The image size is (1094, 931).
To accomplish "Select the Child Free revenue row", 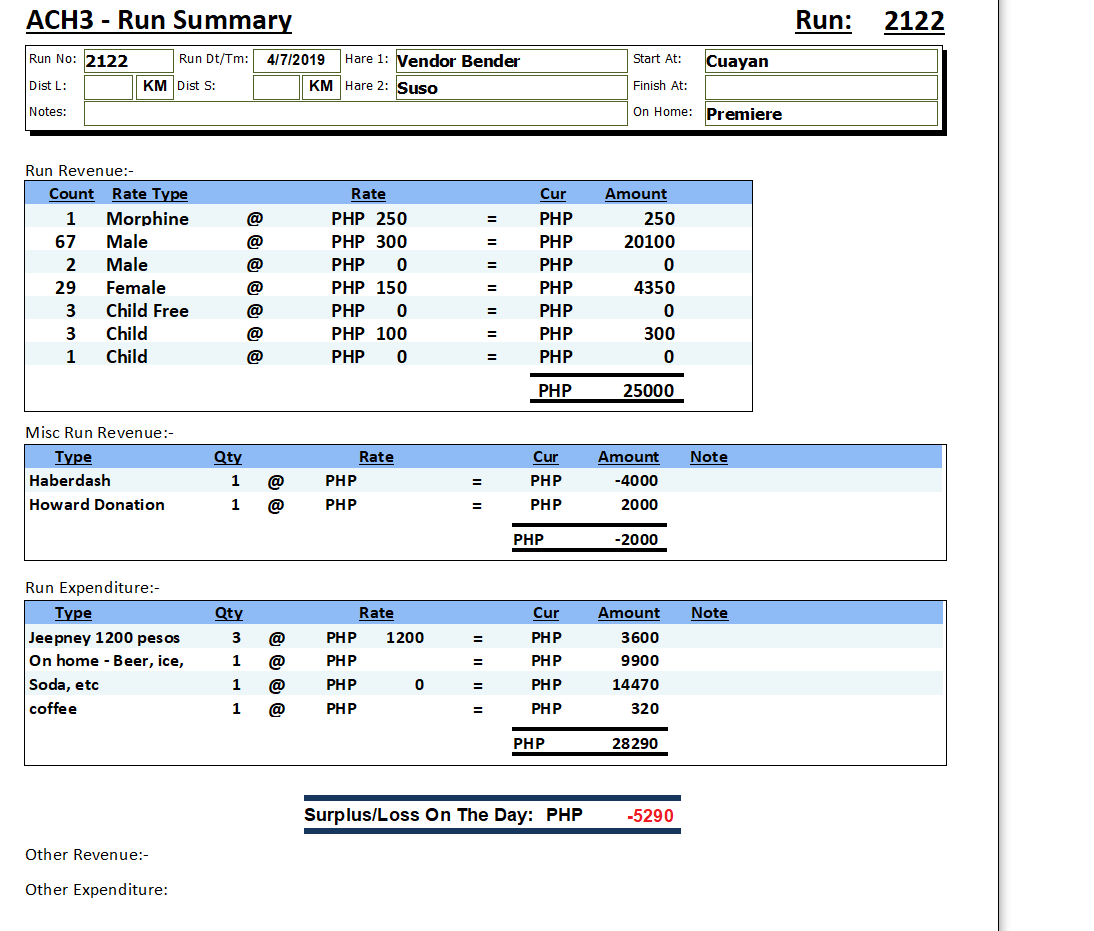I will pyautogui.click(x=147, y=311).
